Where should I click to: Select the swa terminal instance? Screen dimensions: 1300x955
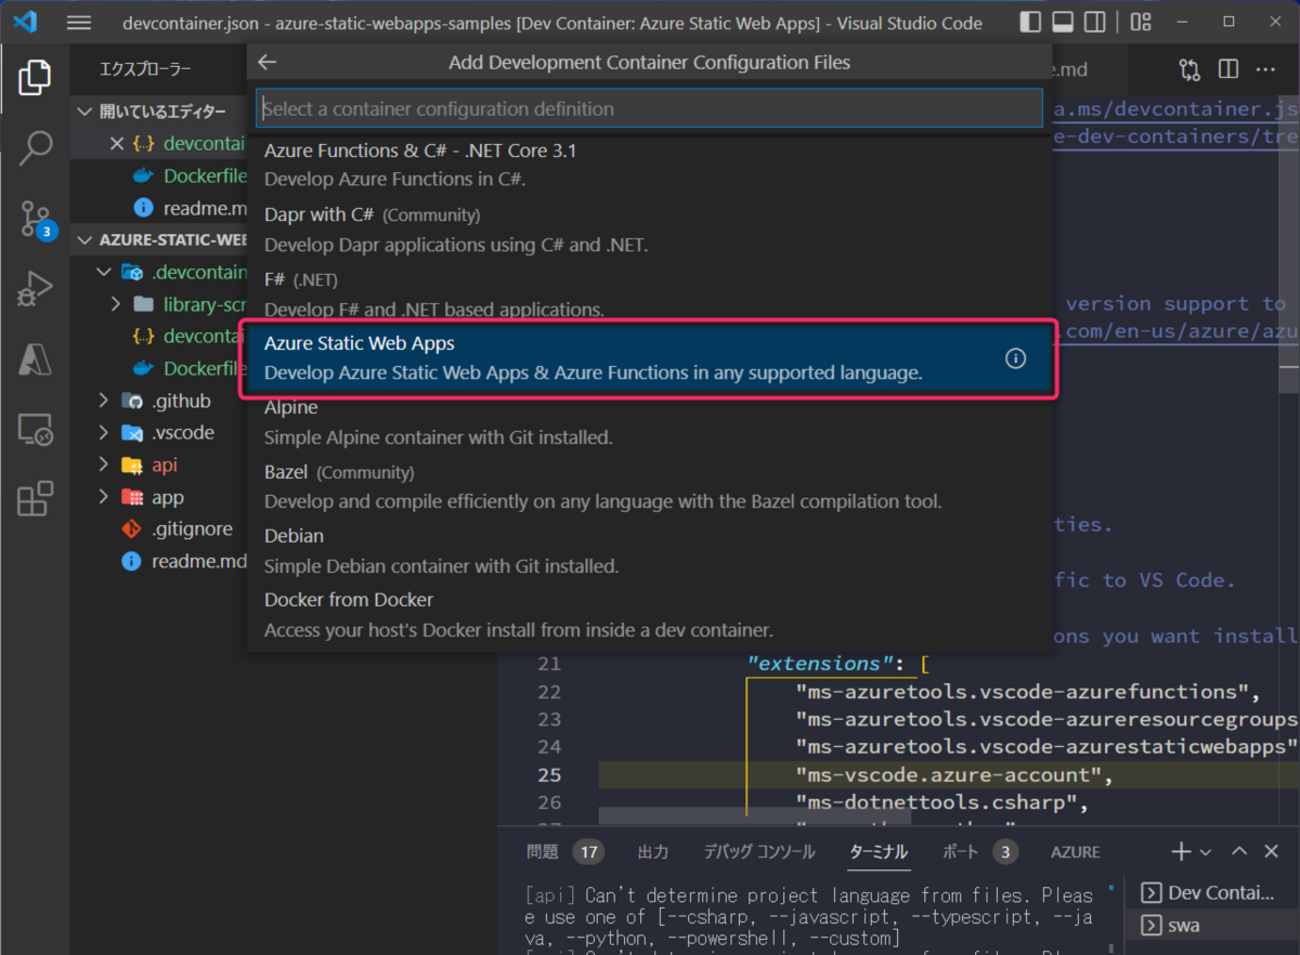tap(1213, 925)
